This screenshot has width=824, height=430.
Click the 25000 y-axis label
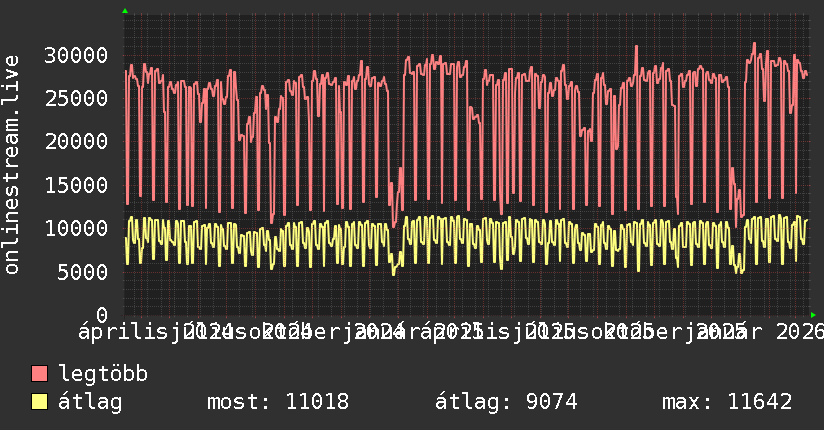76,98
